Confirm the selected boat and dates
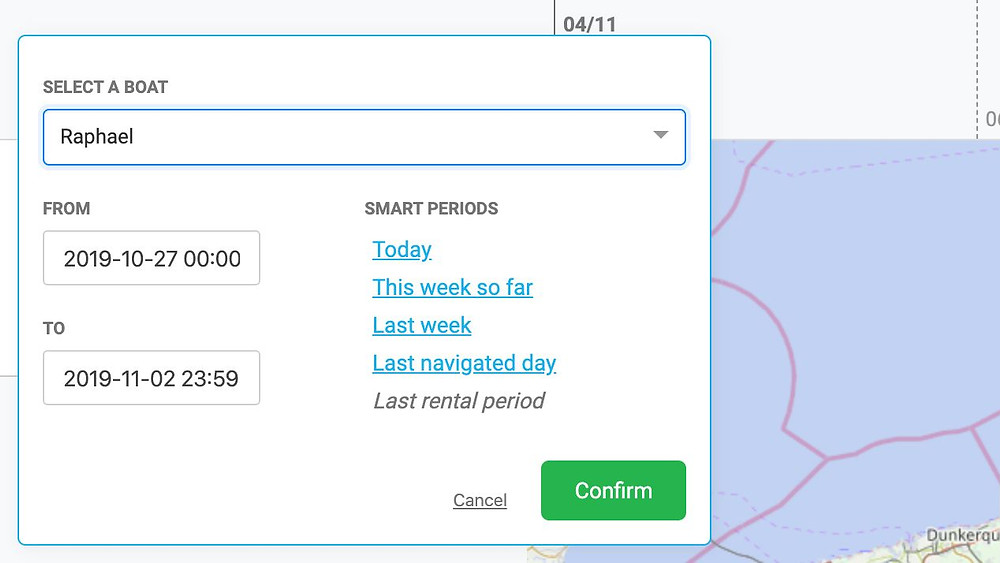Viewport: 1000px width, 563px height. (x=613, y=490)
